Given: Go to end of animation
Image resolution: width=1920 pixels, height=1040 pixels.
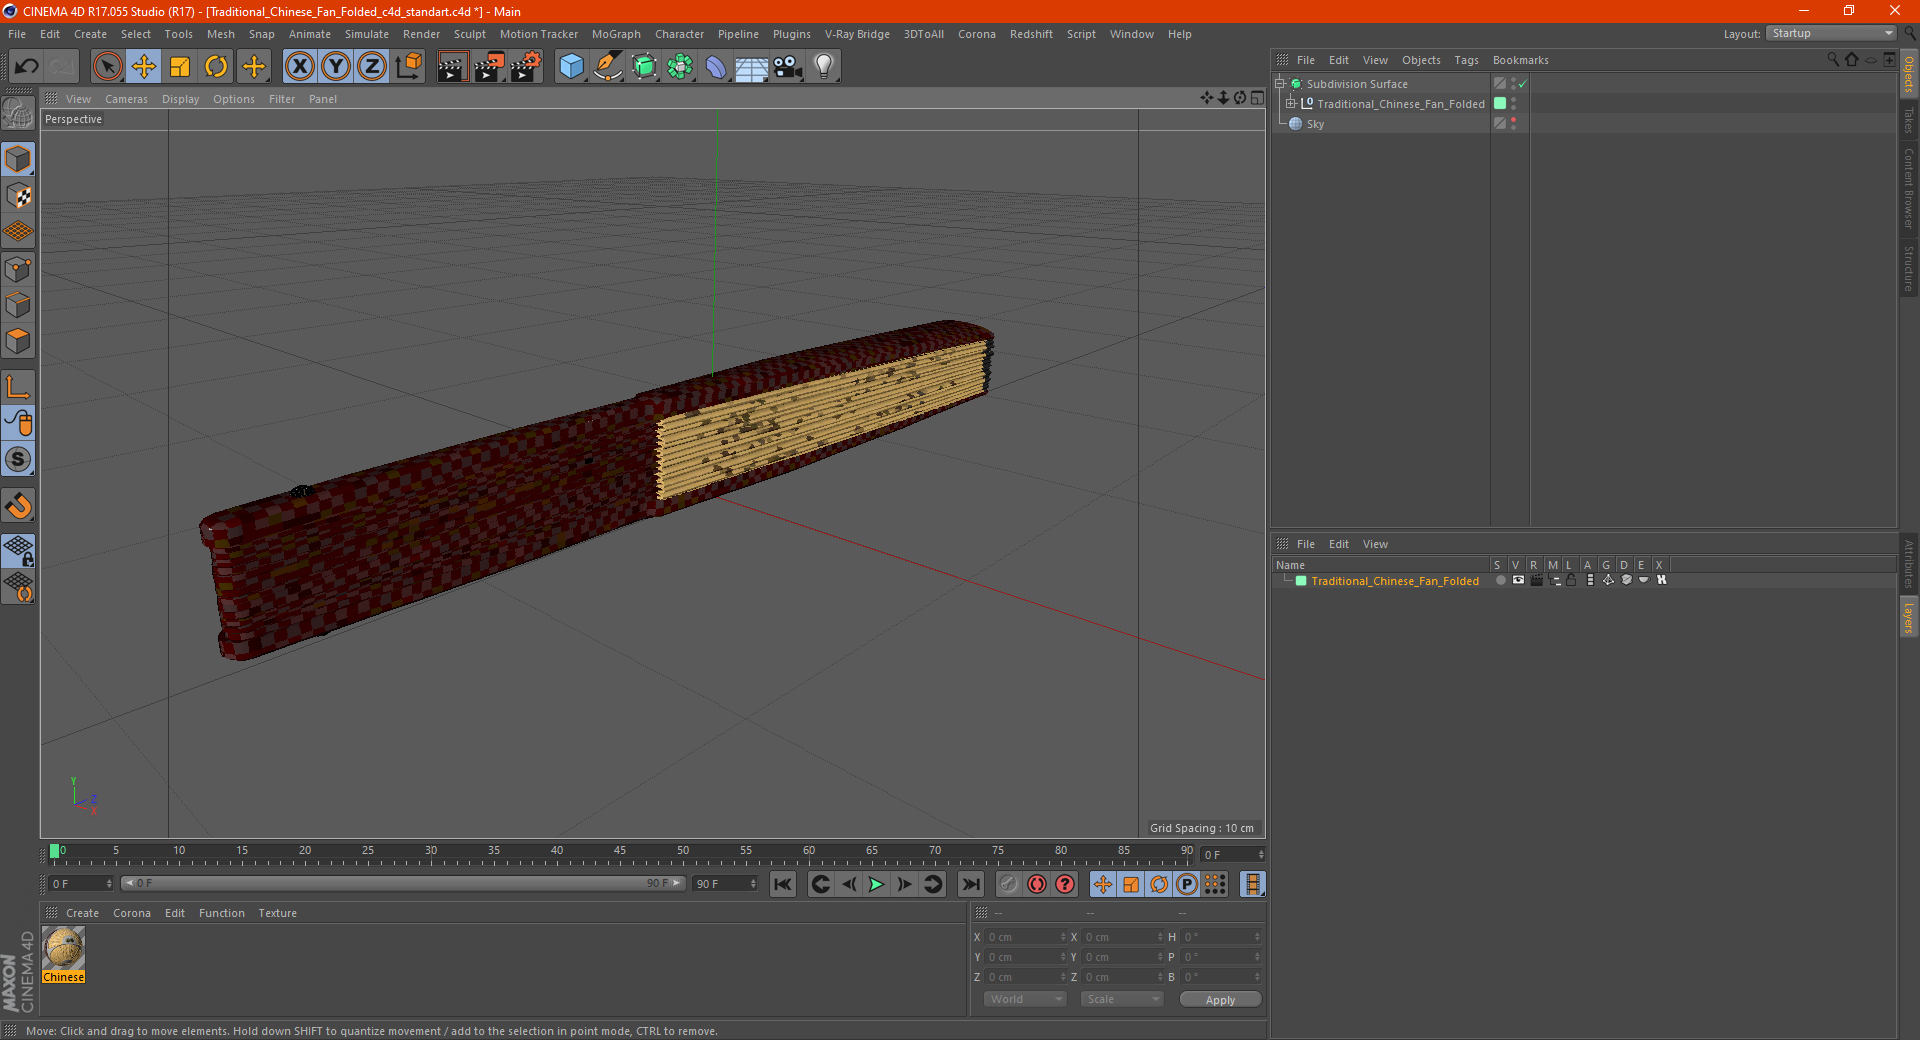Looking at the screenshot, I should [x=970, y=884].
